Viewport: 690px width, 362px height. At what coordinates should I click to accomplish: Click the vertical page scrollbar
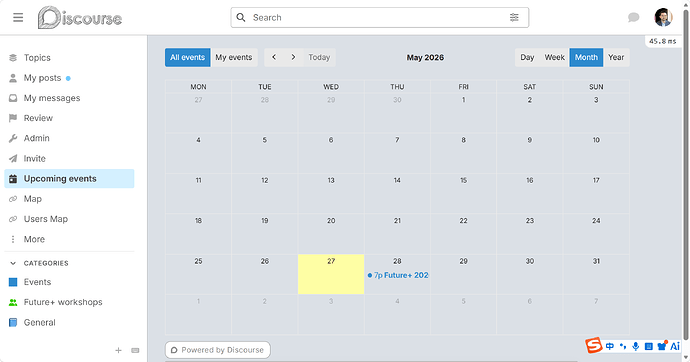(x=686, y=176)
